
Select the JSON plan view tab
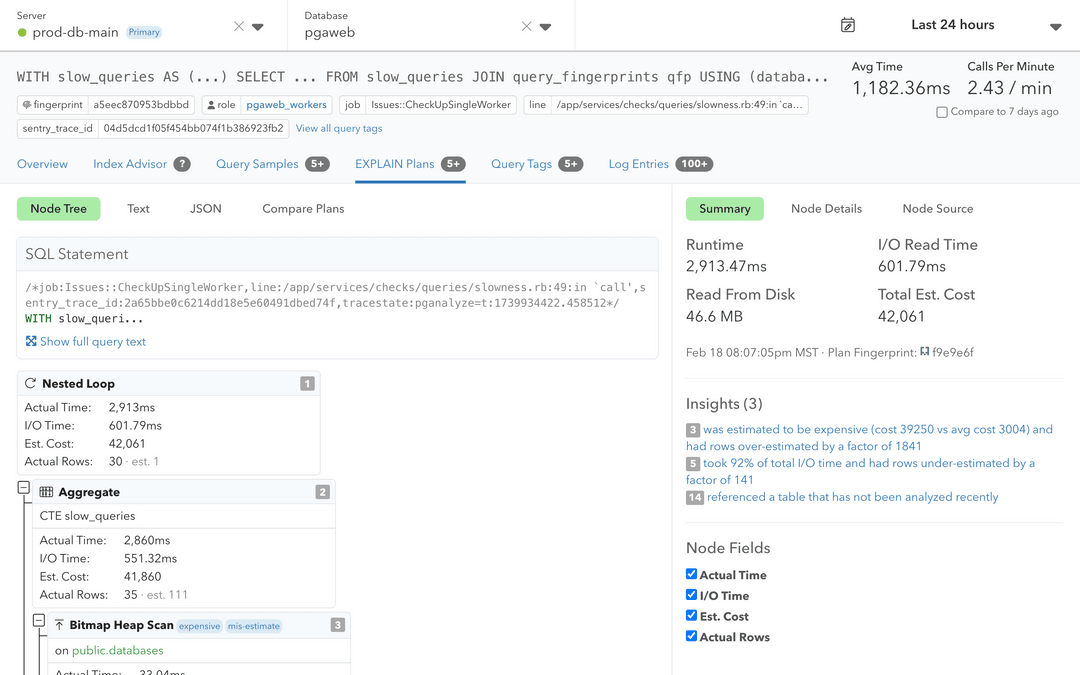tap(206, 209)
